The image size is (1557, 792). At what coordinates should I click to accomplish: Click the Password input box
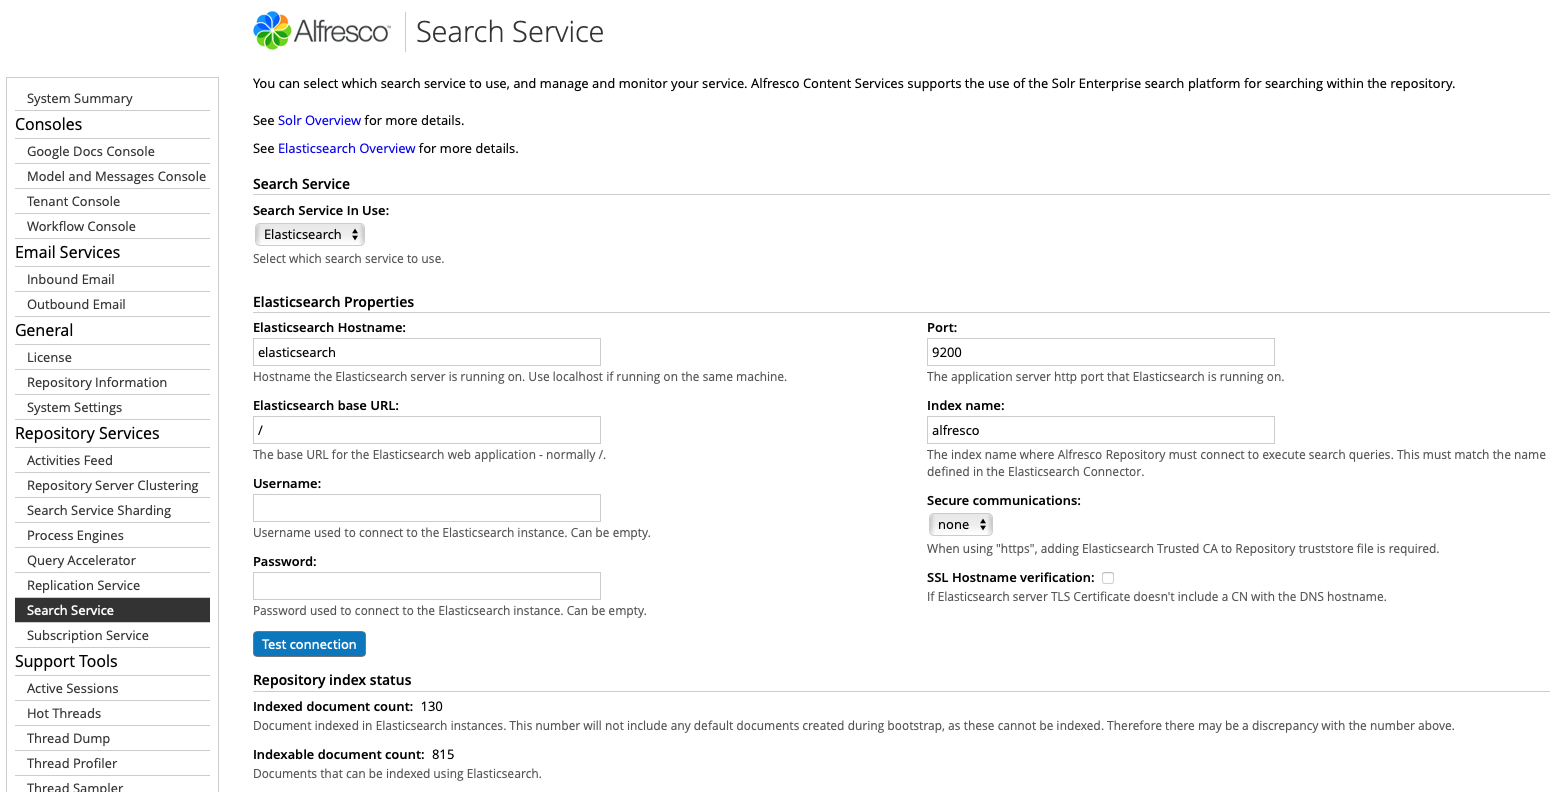tap(427, 586)
